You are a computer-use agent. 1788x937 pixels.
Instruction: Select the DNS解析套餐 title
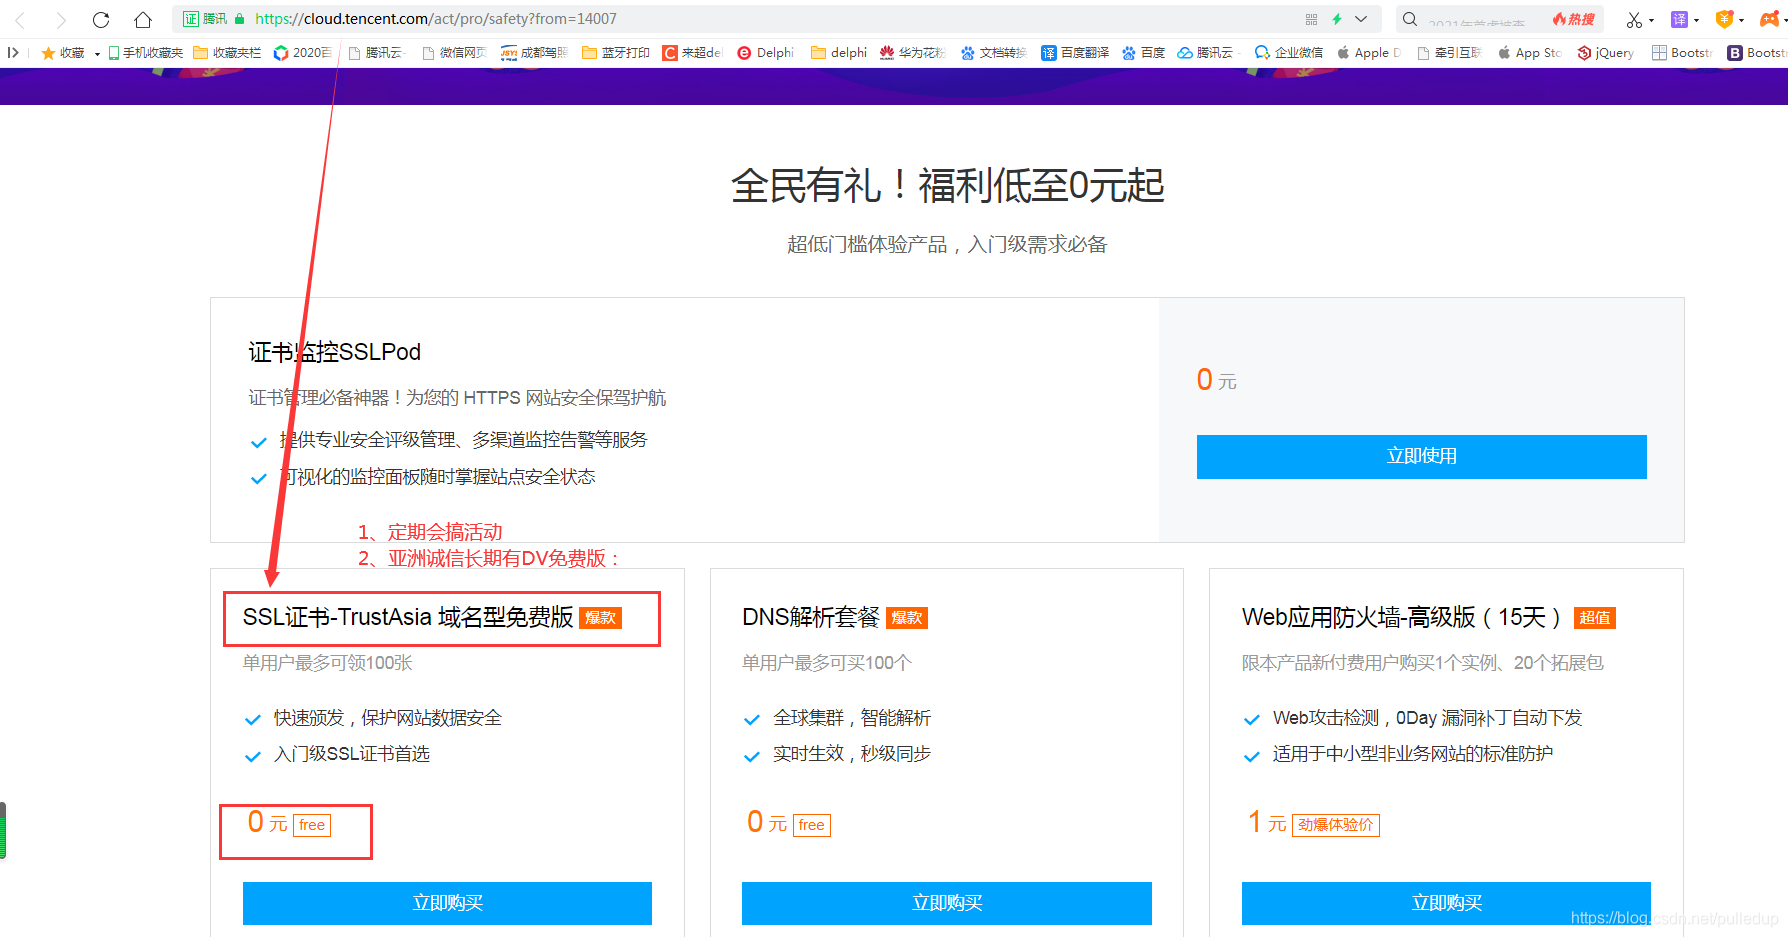811,617
